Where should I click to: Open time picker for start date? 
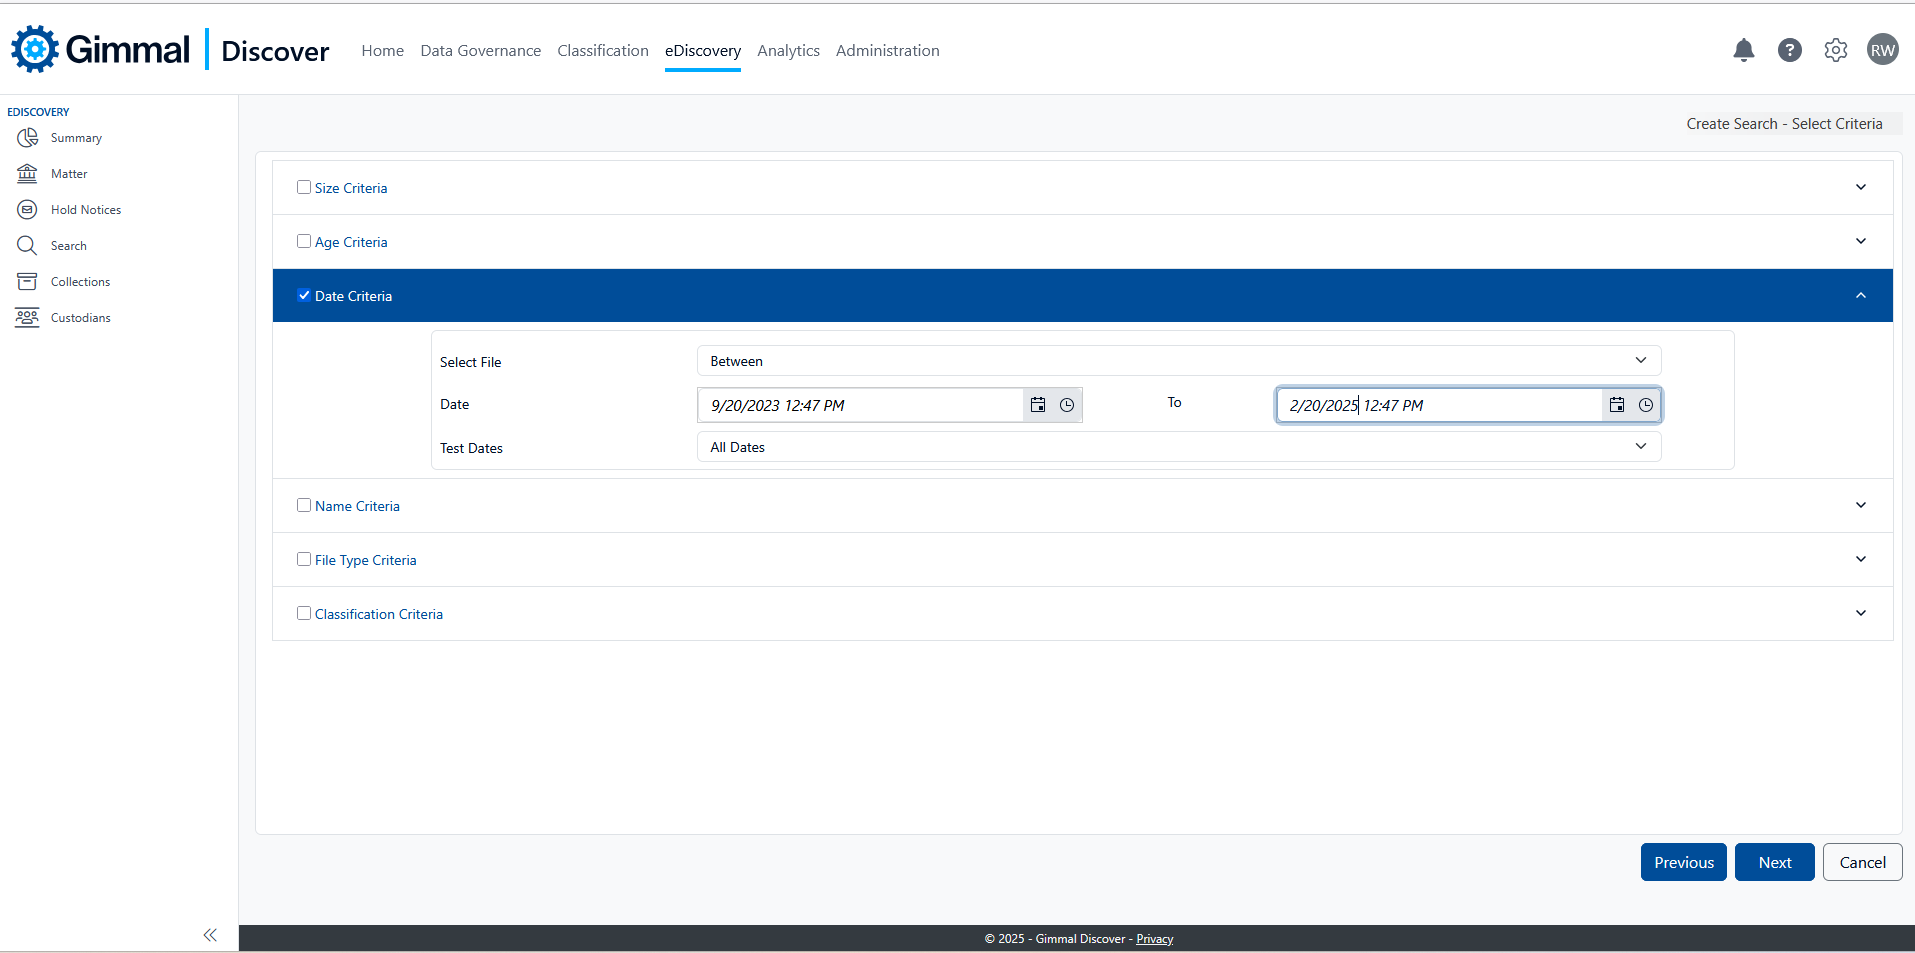pos(1067,405)
